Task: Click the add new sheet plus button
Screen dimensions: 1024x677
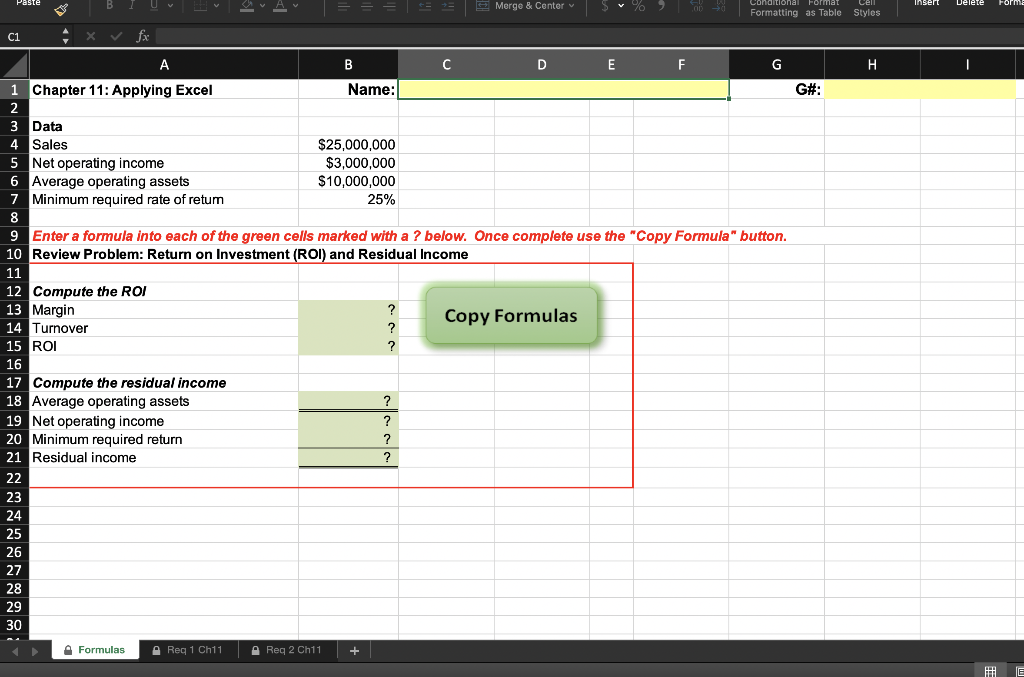Action: [x=354, y=649]
